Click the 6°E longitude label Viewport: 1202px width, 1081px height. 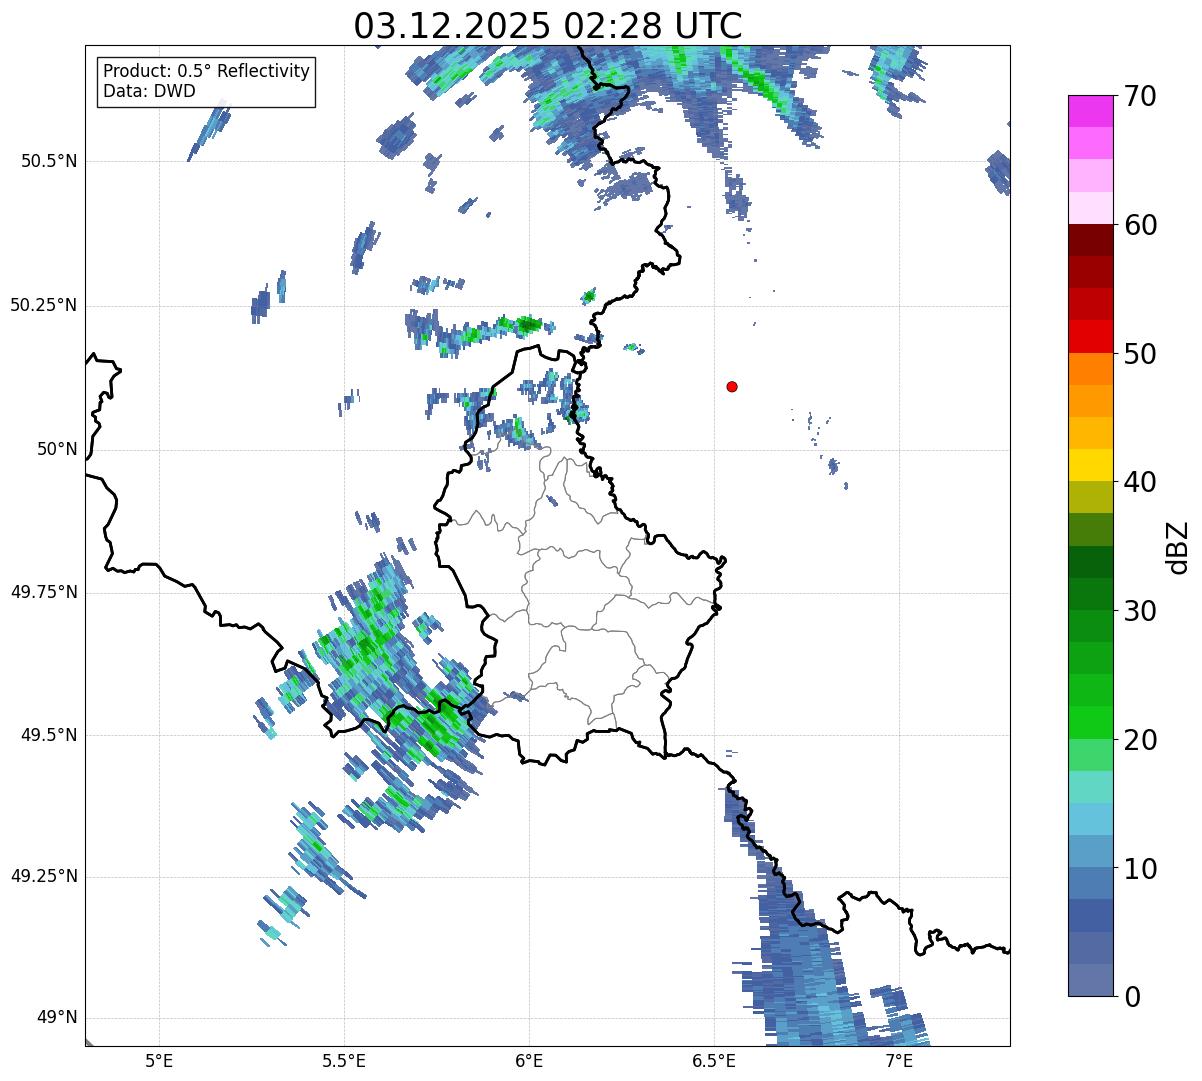[x=529, y=1060]
